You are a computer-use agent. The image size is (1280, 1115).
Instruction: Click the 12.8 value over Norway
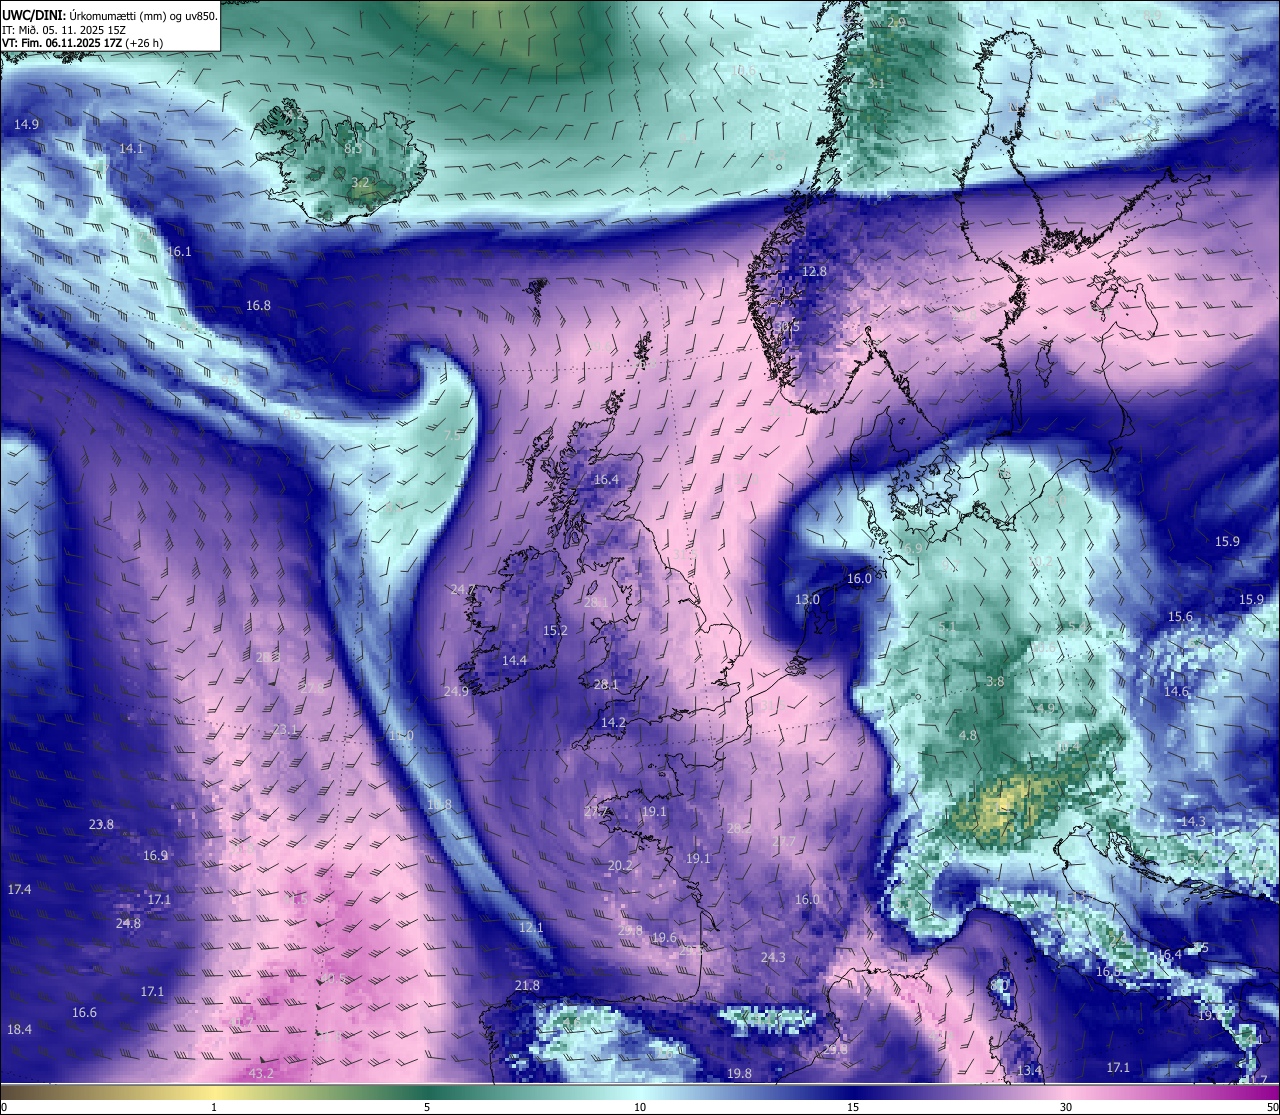pyautogui.click(x=815, y=271)
